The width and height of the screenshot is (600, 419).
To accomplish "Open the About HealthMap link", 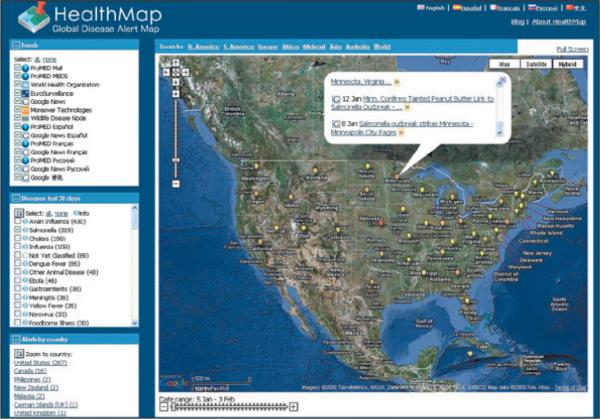I will point(559,22).
